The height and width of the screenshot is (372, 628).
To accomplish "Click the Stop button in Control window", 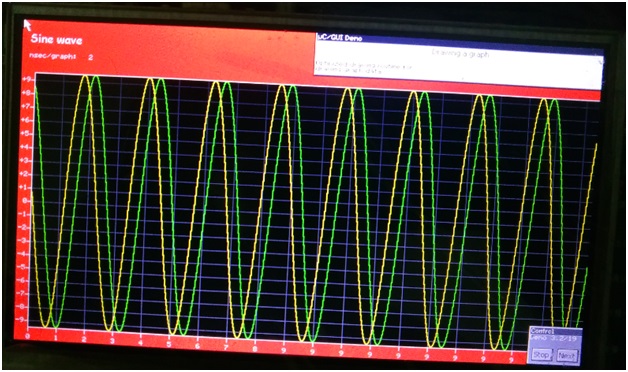I will click(541, 354).
